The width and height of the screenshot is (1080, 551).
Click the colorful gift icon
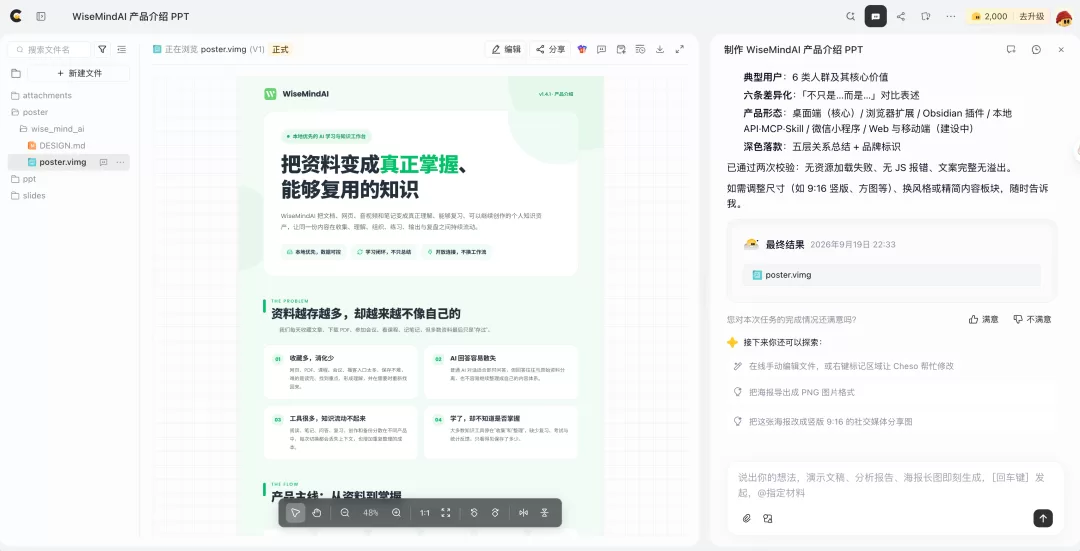pyautogui.click(x=582, y=49)
